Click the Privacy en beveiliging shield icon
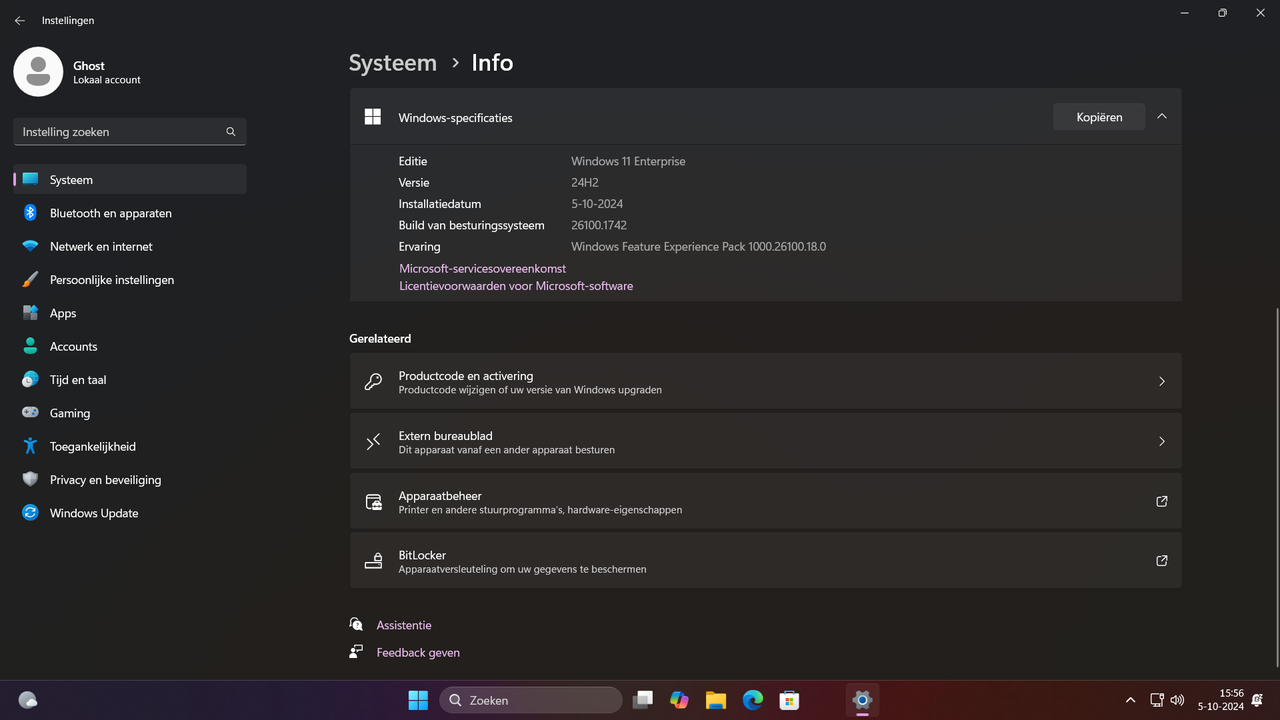The width and height of the screenshot is (1280, 720). click(x=31, y=480)
